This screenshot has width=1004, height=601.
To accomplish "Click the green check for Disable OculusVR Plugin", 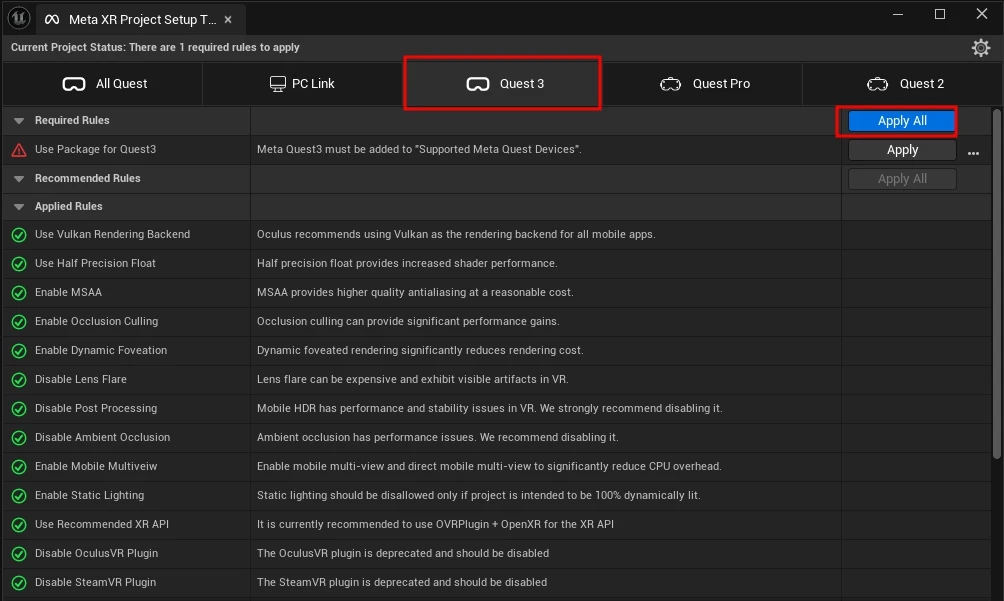I will click(x=19, y=554).
